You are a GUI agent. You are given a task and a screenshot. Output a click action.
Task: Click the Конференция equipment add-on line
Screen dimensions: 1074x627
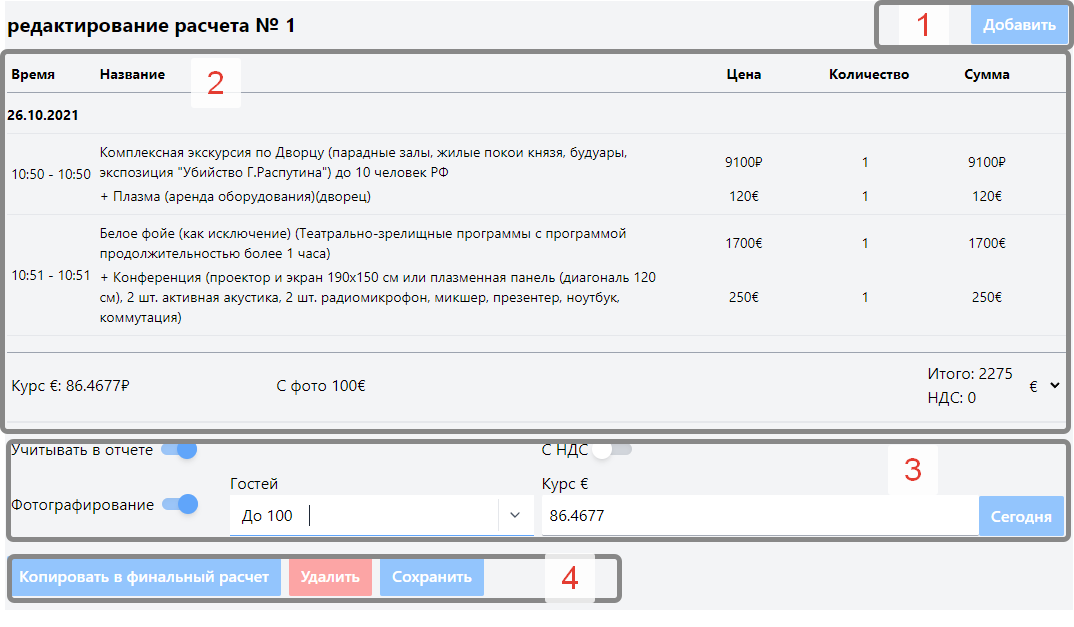378,297
